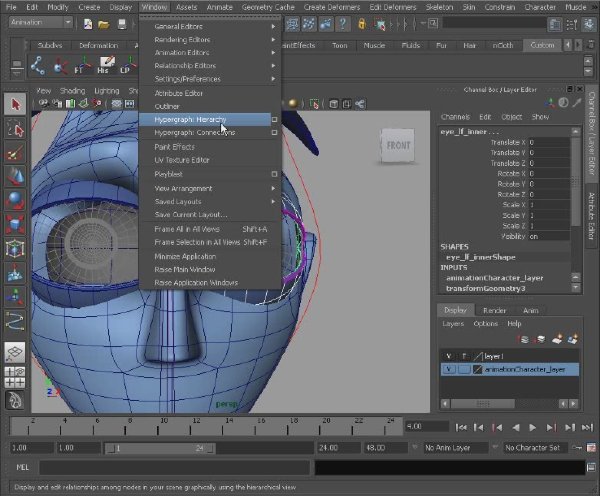This screenshot has width=600, height=496.
Task: Toggle visibility V of animationCharacter_layer
Action: point(448,369)
